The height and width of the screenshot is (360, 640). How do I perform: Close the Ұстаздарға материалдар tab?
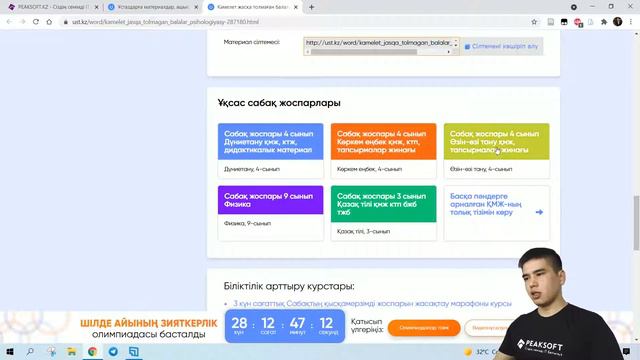click(x=196, y=7)
